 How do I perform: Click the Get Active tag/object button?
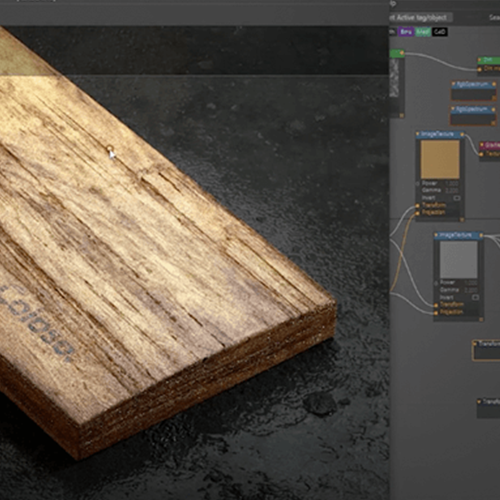coord(421,17)
